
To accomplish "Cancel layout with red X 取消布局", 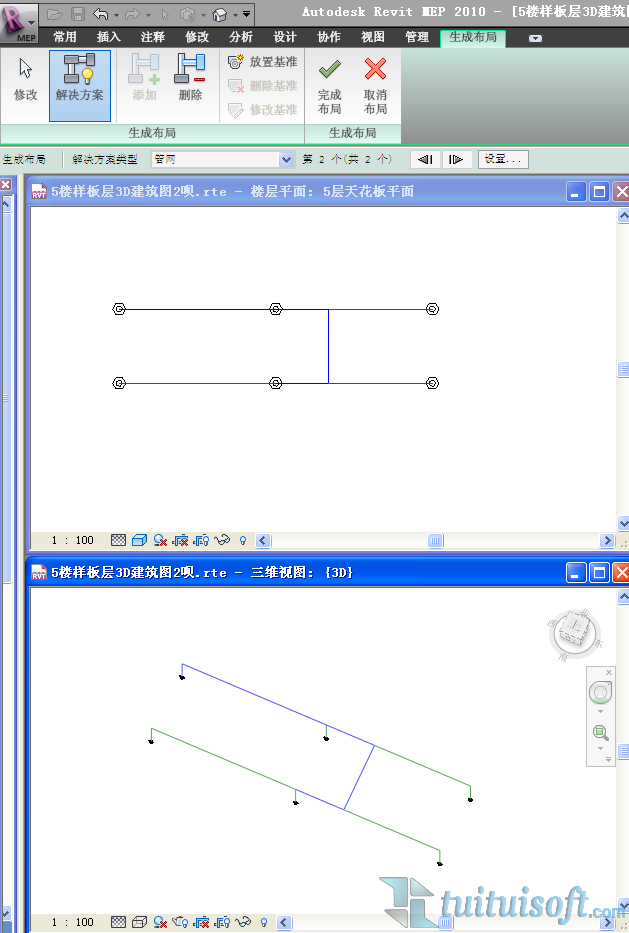I will coord(375,84).
